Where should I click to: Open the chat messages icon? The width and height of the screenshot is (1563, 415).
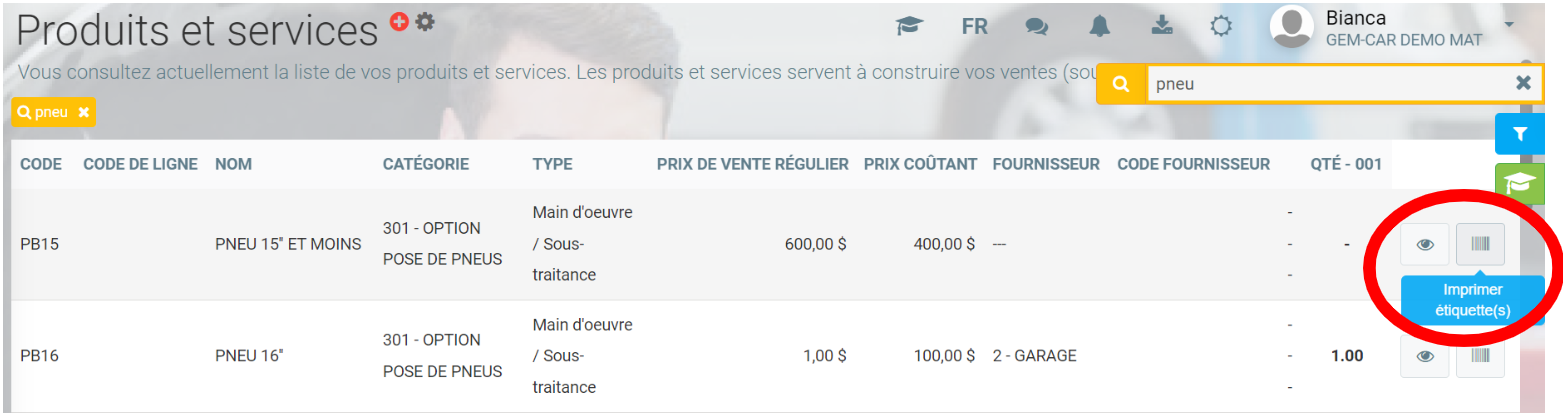(x=1036, y=27)
